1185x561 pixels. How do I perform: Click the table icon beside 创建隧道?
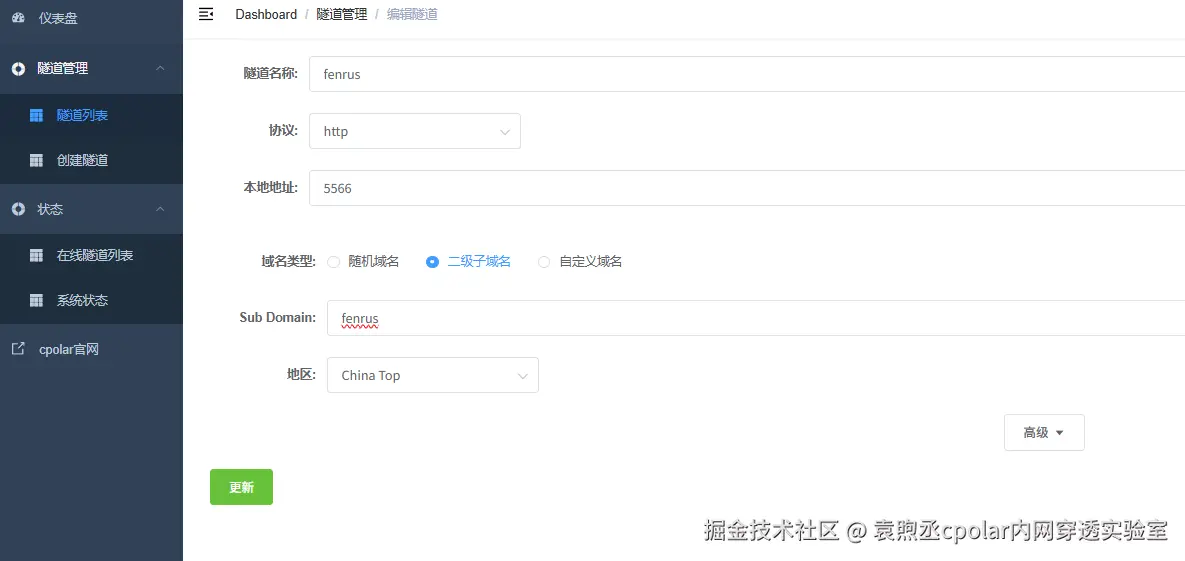tap(36, 160)
